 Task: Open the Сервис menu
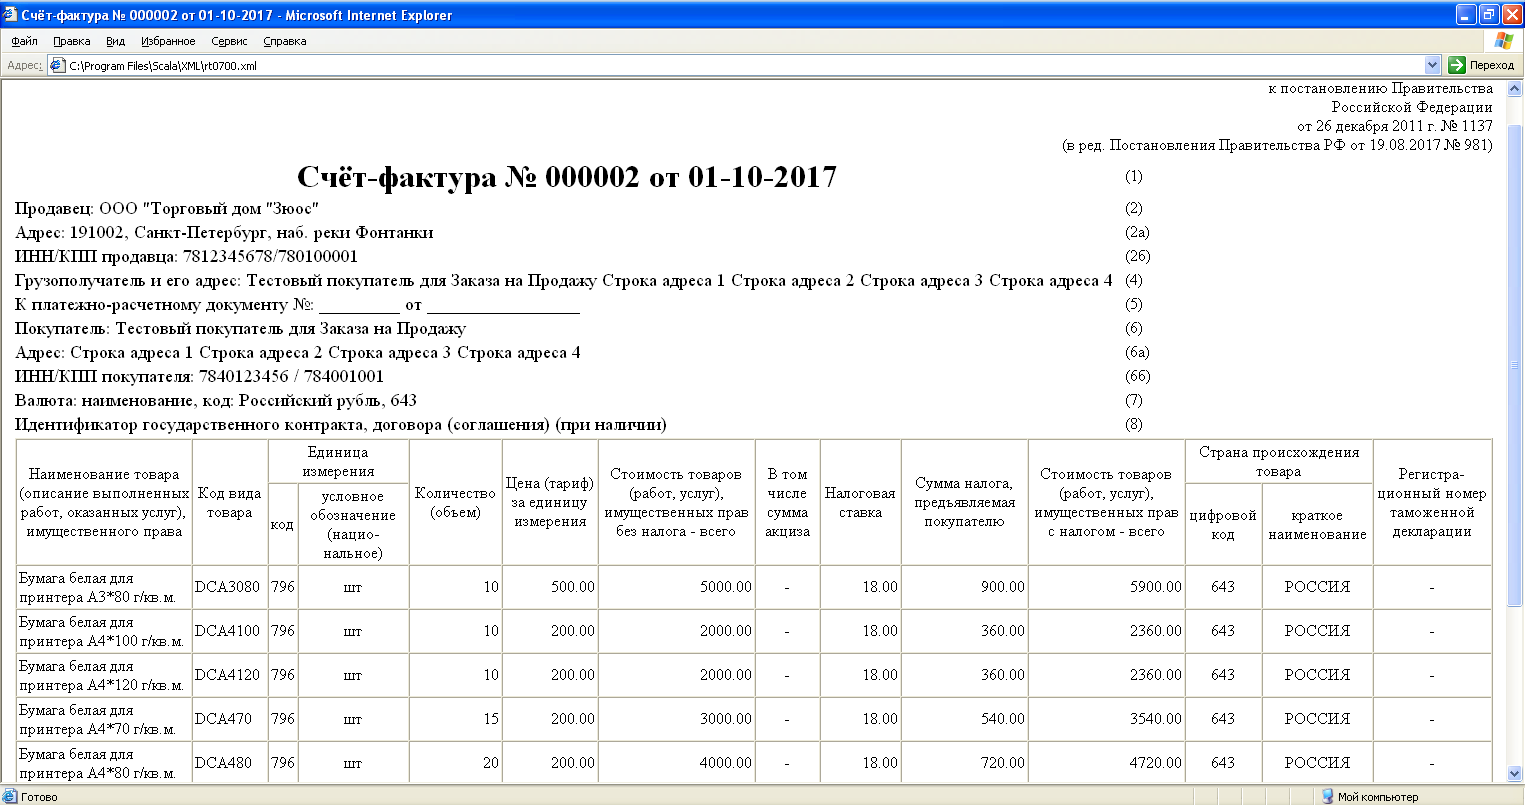[x=229, y=41]
